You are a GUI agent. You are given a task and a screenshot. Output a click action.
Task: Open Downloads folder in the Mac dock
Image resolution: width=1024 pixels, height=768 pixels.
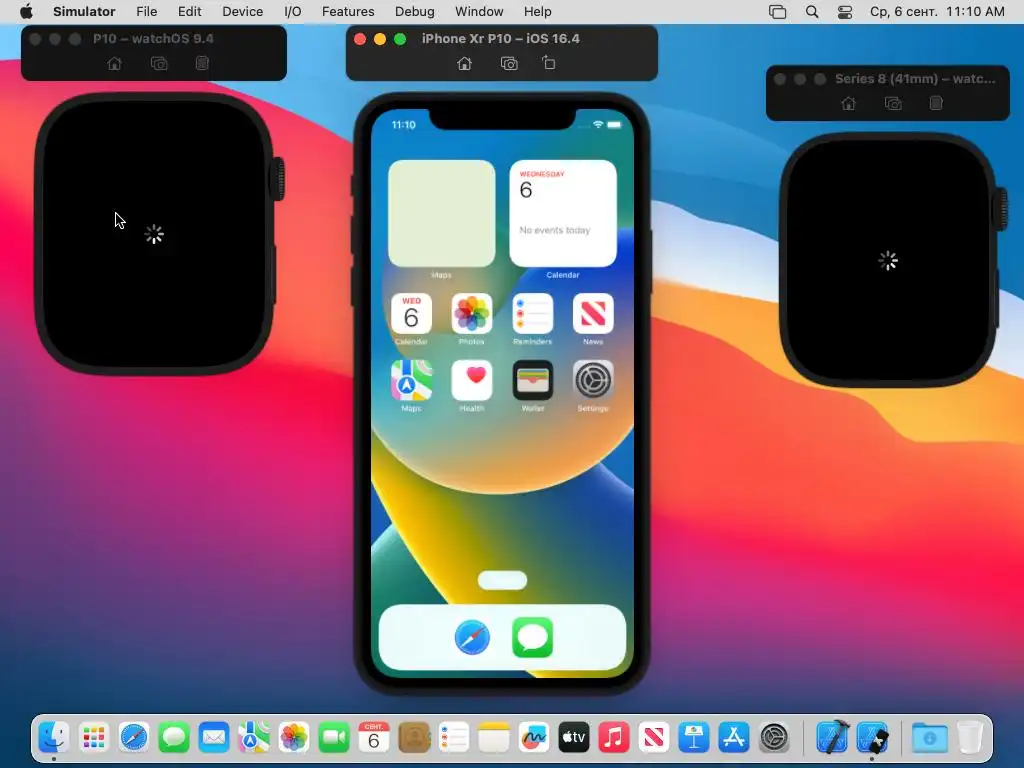pos(929,737)
